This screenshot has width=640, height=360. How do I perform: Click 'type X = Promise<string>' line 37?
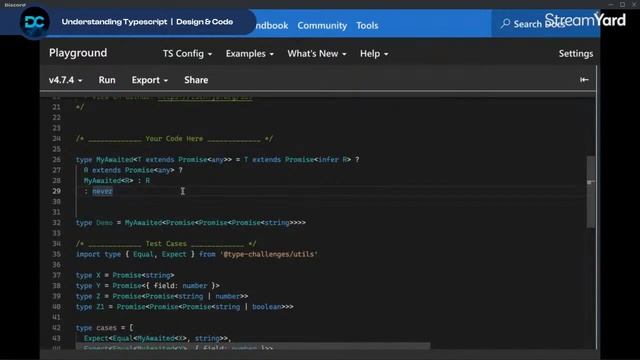pos(125,276)
